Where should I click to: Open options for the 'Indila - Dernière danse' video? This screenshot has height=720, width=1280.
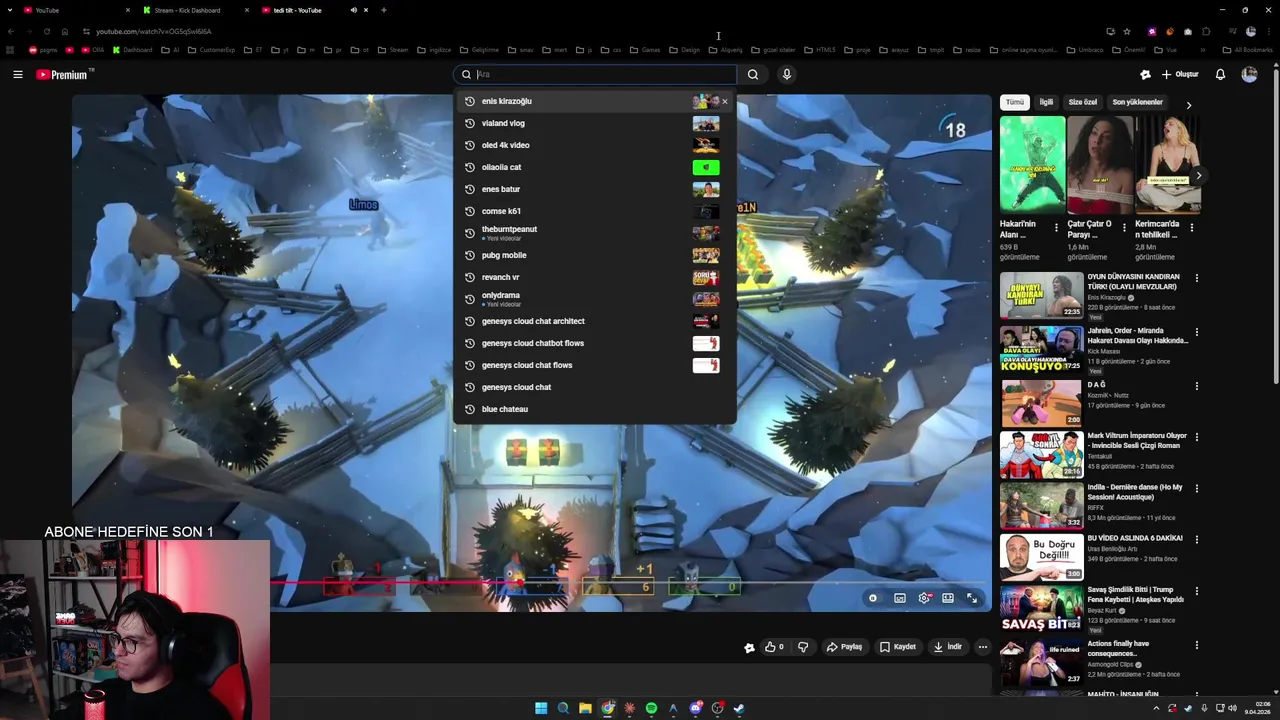(x=1197, y=489)
